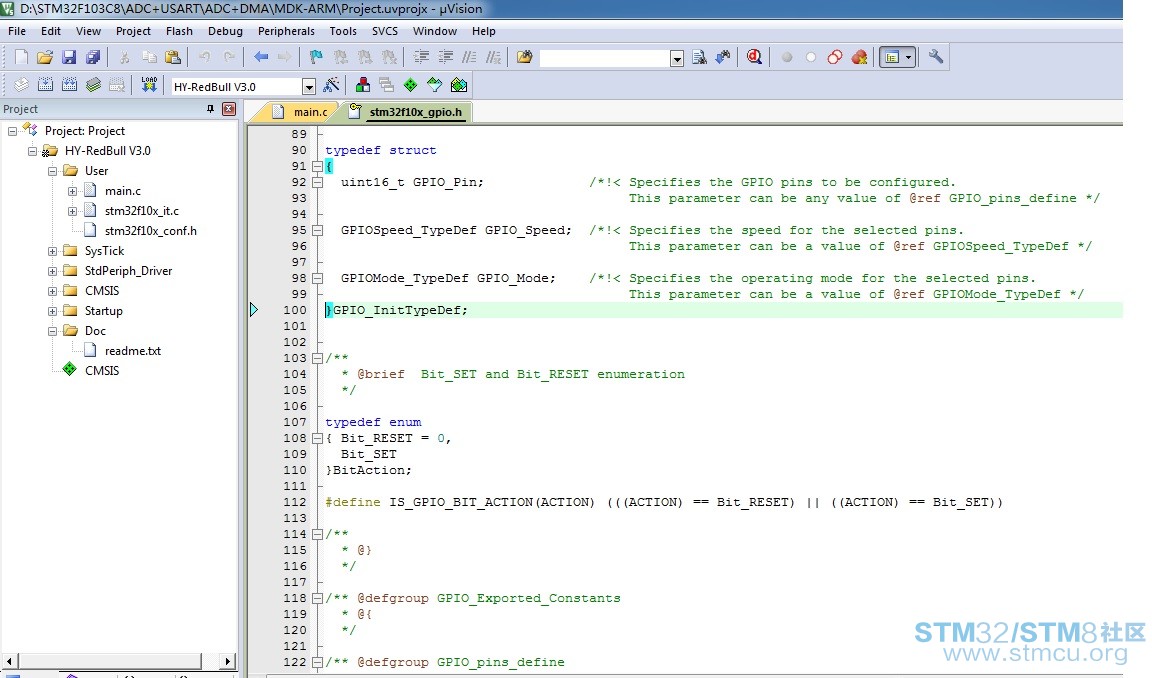
Task: Click the Paste clipboard icon
Action: 173,57
